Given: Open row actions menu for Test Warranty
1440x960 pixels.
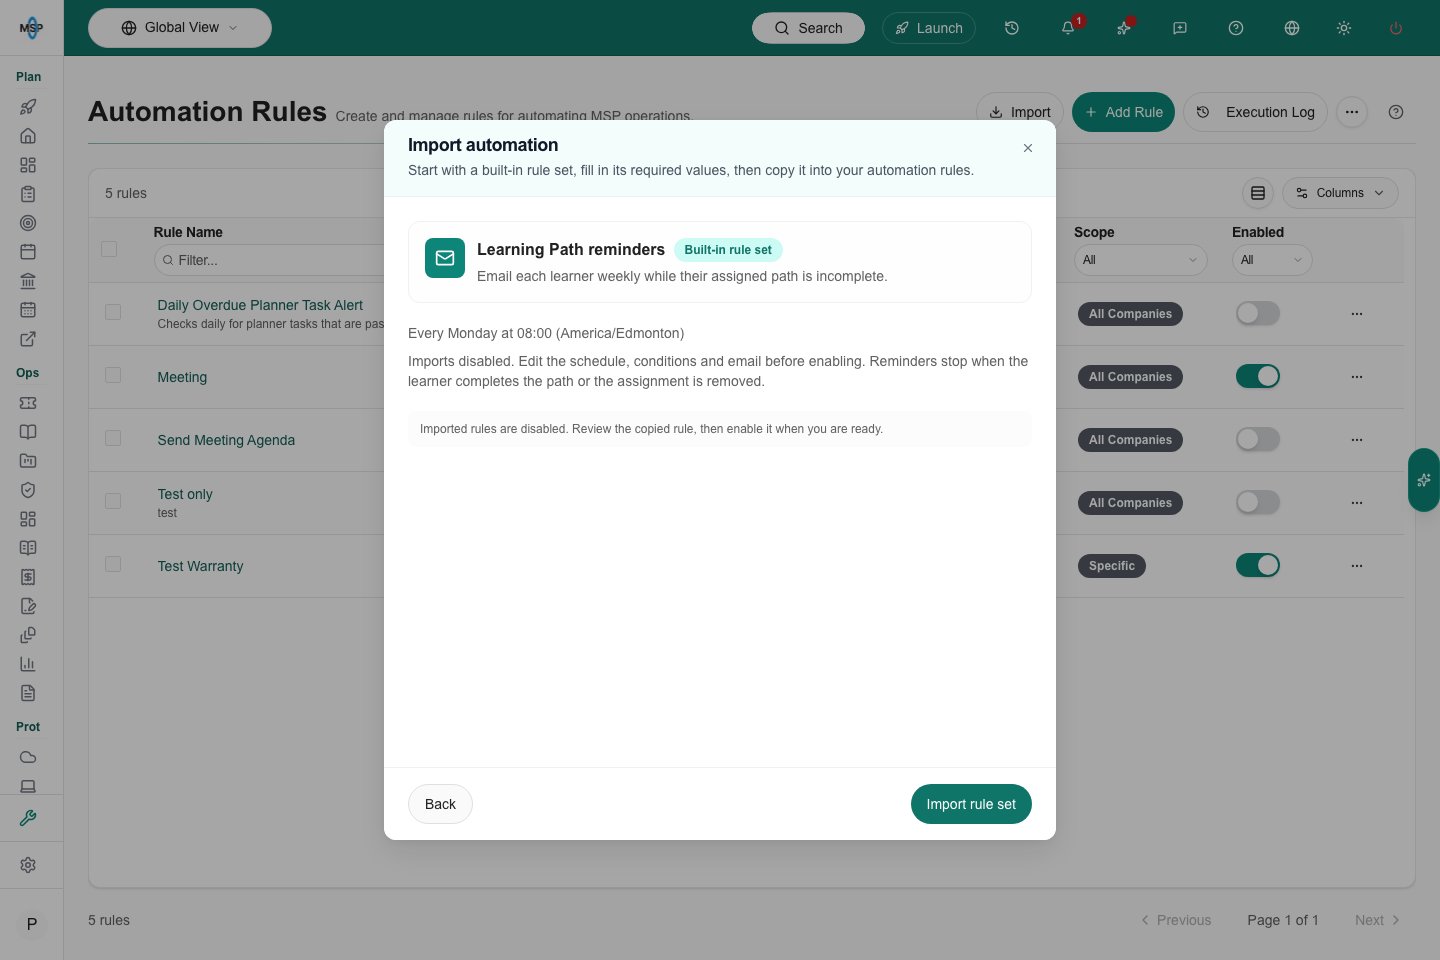Looking at the screenshot, I should 1357,566.
